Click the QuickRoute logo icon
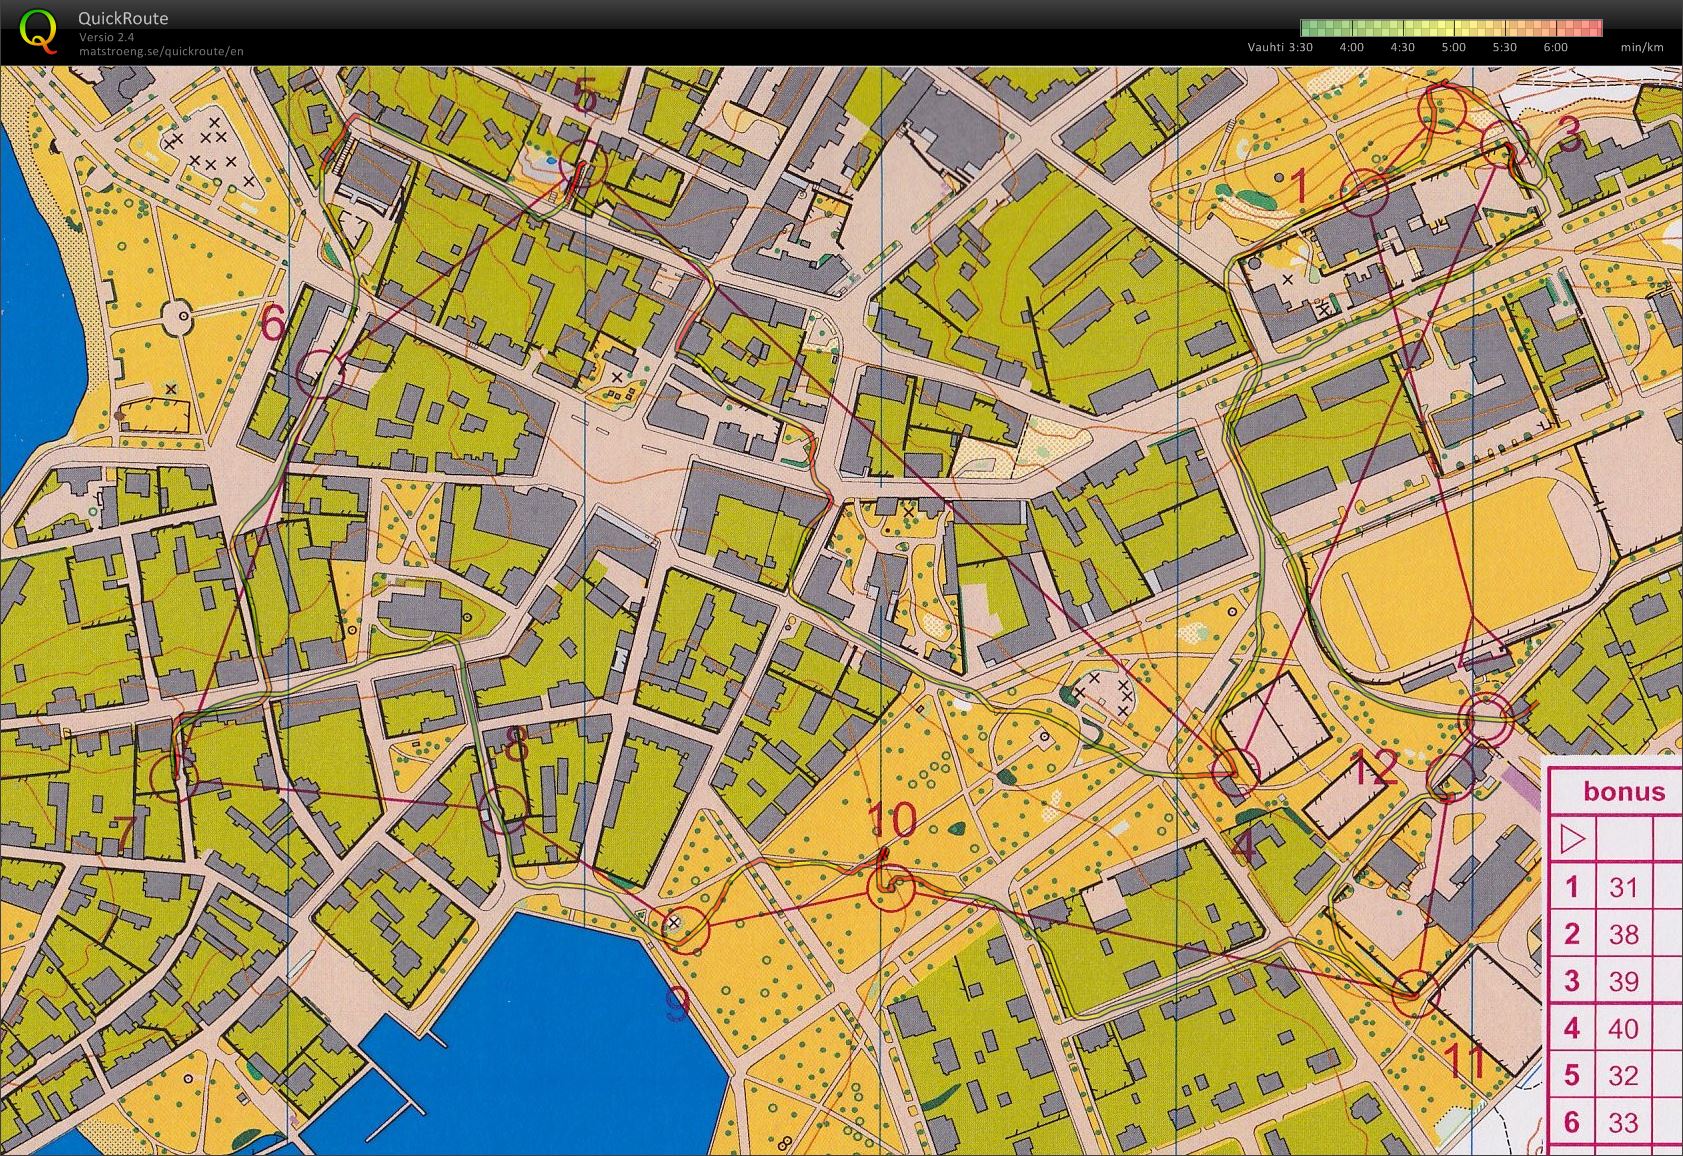Screen dimensions: 1683x1156 [38, 29]
